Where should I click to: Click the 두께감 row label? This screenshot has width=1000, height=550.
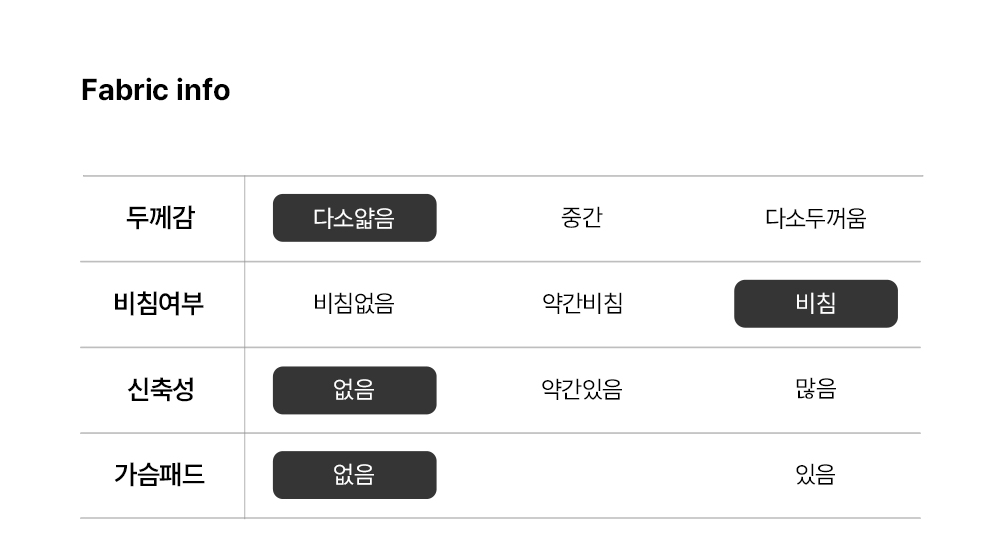coord(160,218)
